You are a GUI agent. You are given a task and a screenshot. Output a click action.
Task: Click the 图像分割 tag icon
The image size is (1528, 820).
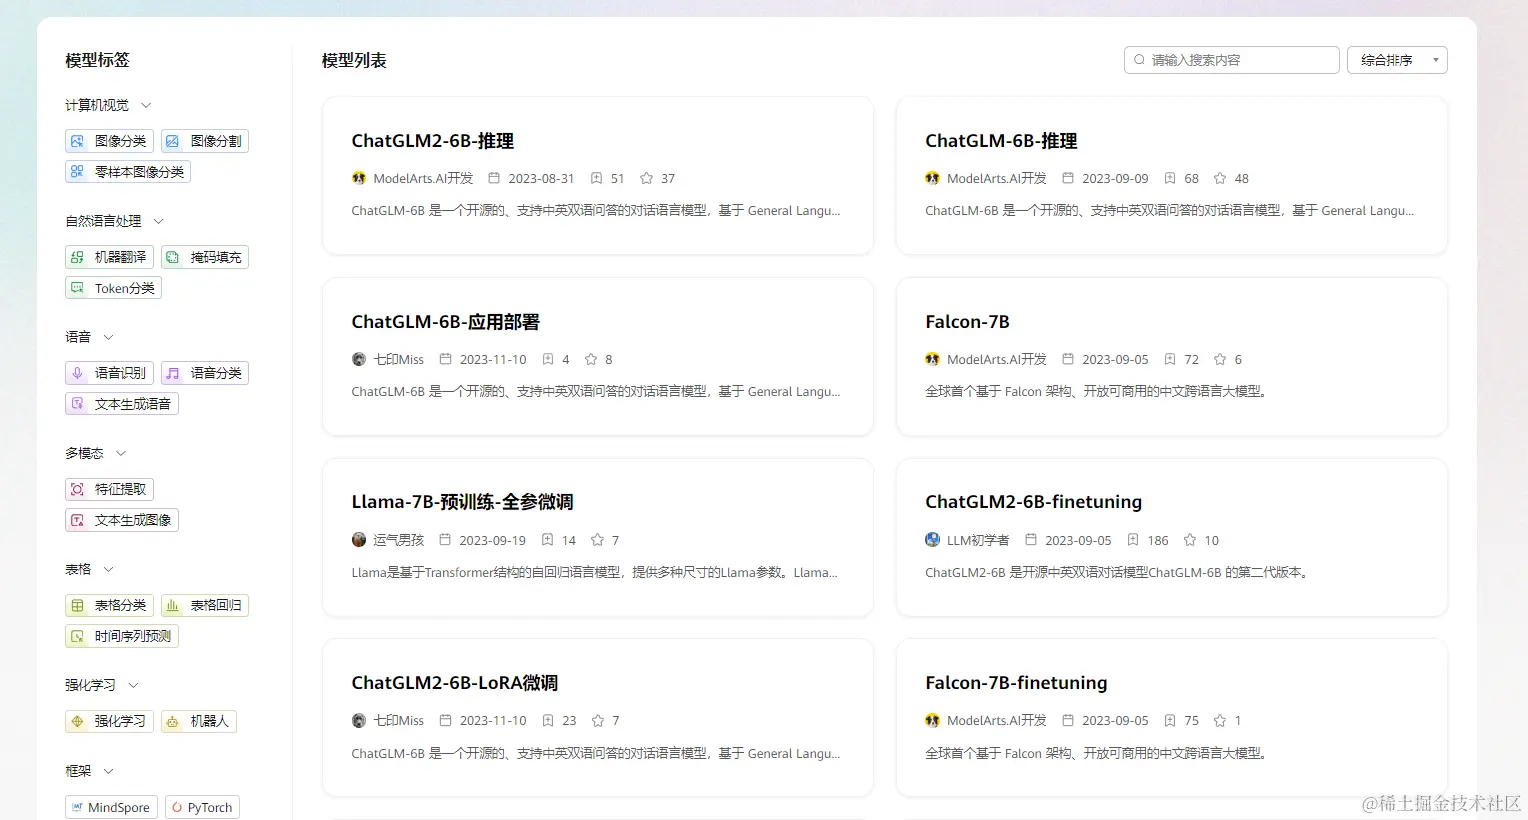point(172,141)
